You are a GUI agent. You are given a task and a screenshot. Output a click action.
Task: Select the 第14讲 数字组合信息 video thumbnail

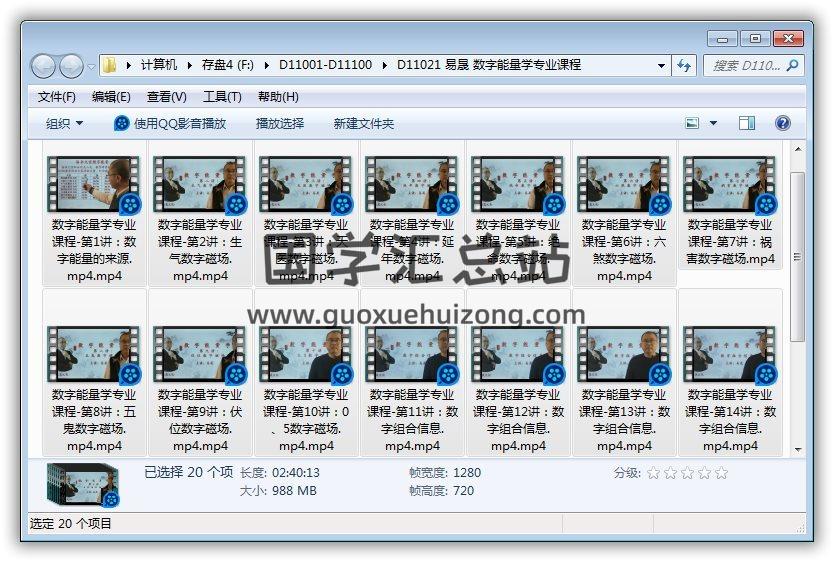[x=730, y=354]
